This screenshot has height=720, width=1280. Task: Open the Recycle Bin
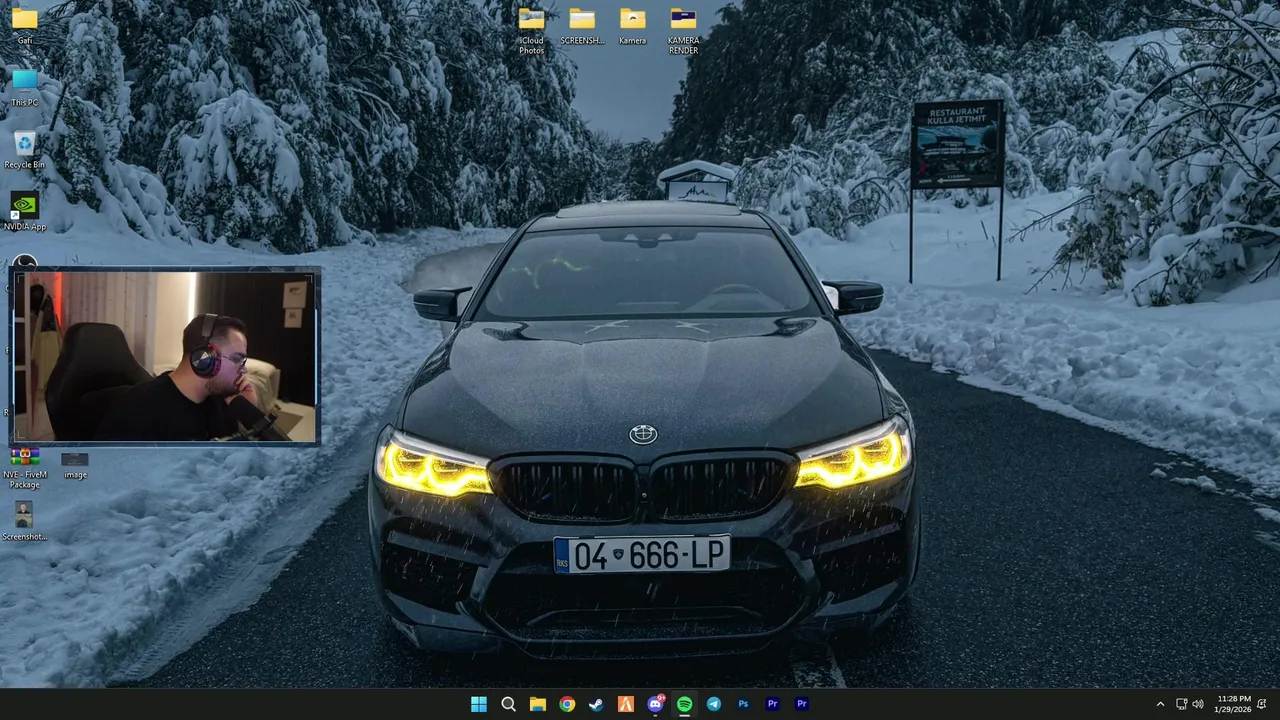25,150
